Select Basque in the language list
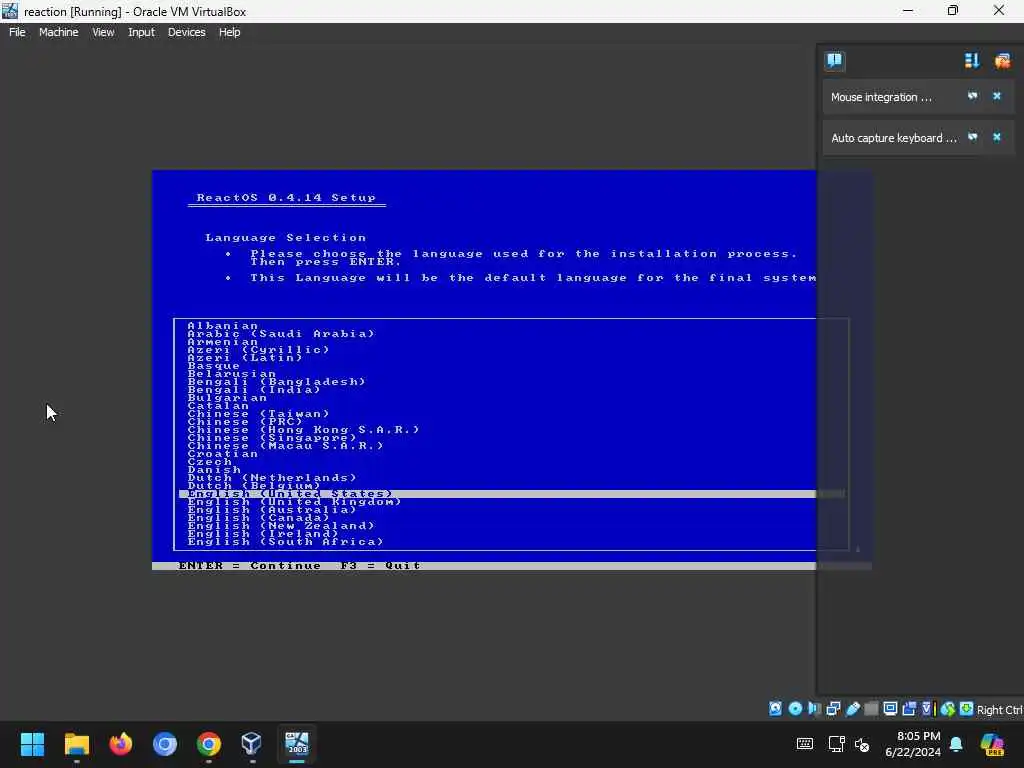The height and width of the screenshot is (768, 1024). [x=214, y=365]
